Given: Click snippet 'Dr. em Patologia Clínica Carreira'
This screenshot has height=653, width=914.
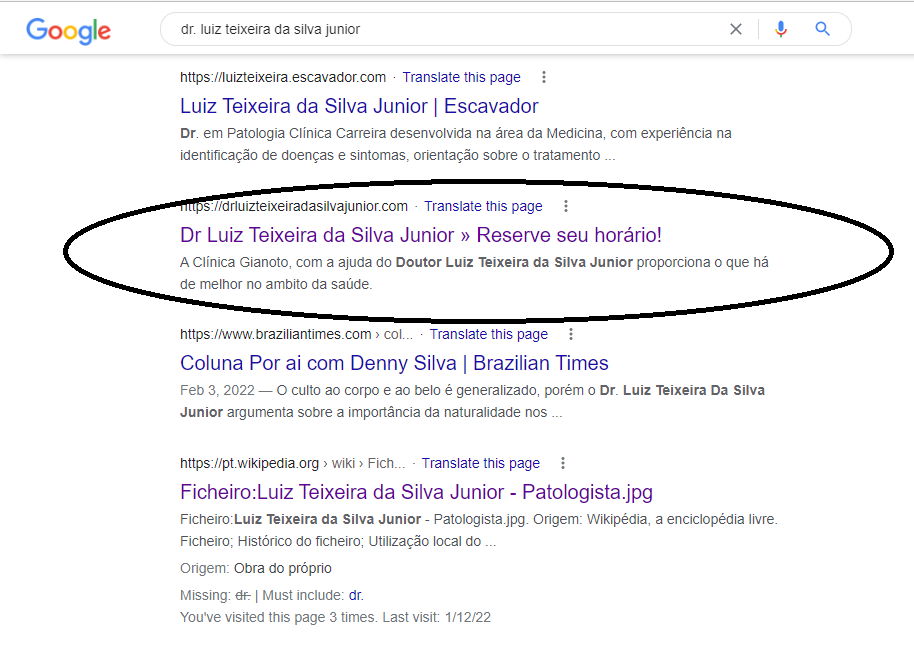Looking at the screenshot, I should coord(456,144).
